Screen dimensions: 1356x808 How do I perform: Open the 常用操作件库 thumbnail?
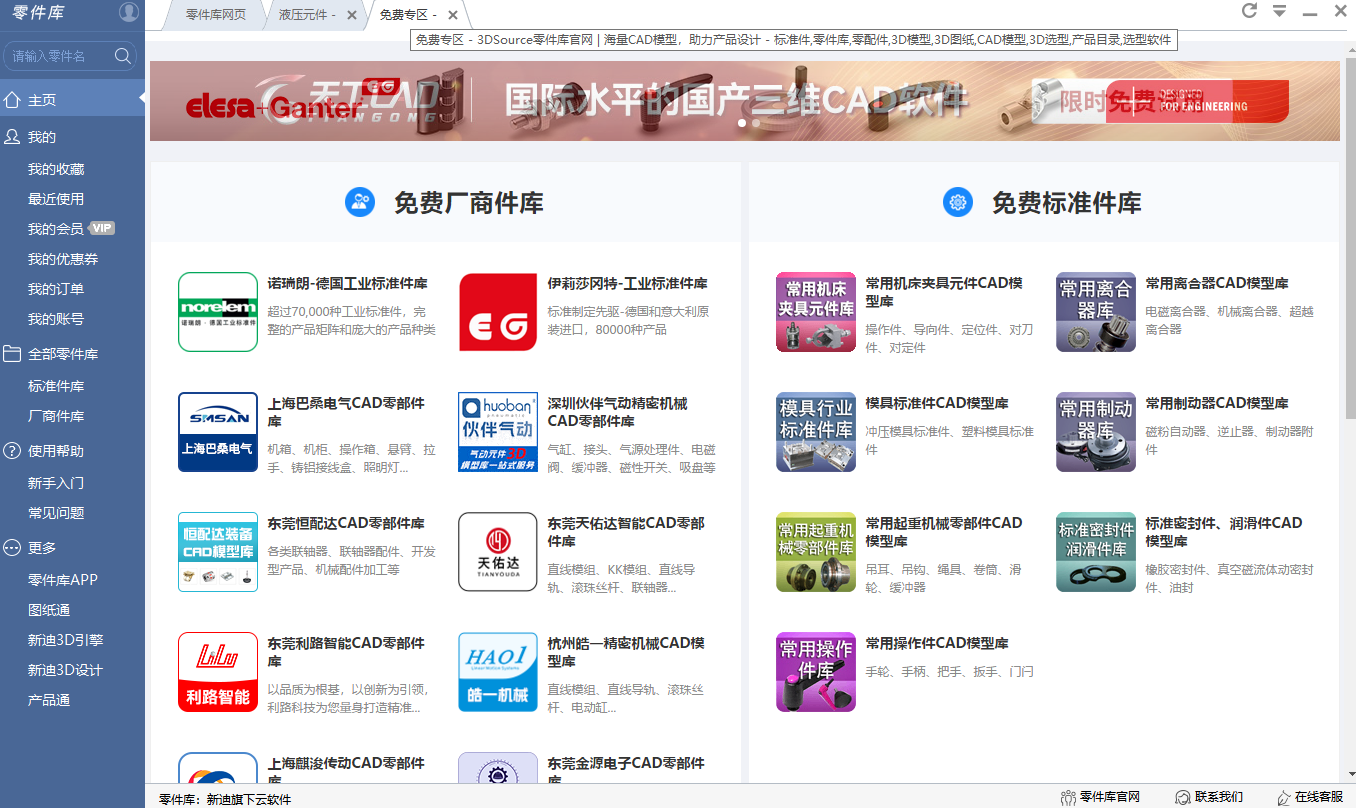point(816,672)
